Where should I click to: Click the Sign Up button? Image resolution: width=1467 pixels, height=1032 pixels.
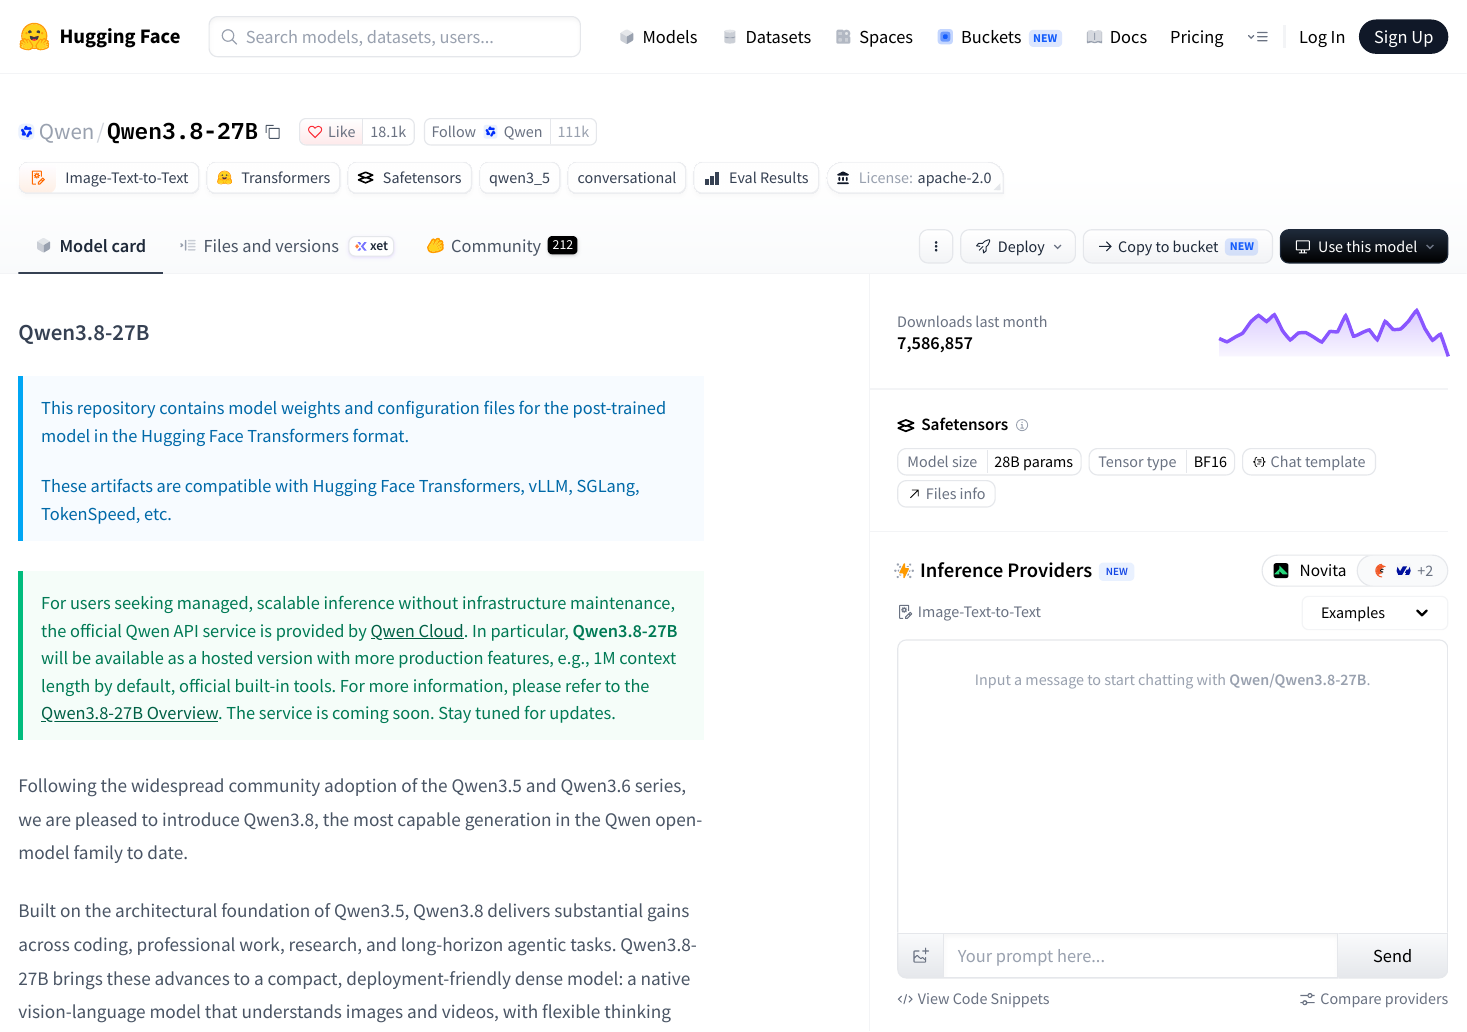pyautogui.click(x=1403, y=37)
